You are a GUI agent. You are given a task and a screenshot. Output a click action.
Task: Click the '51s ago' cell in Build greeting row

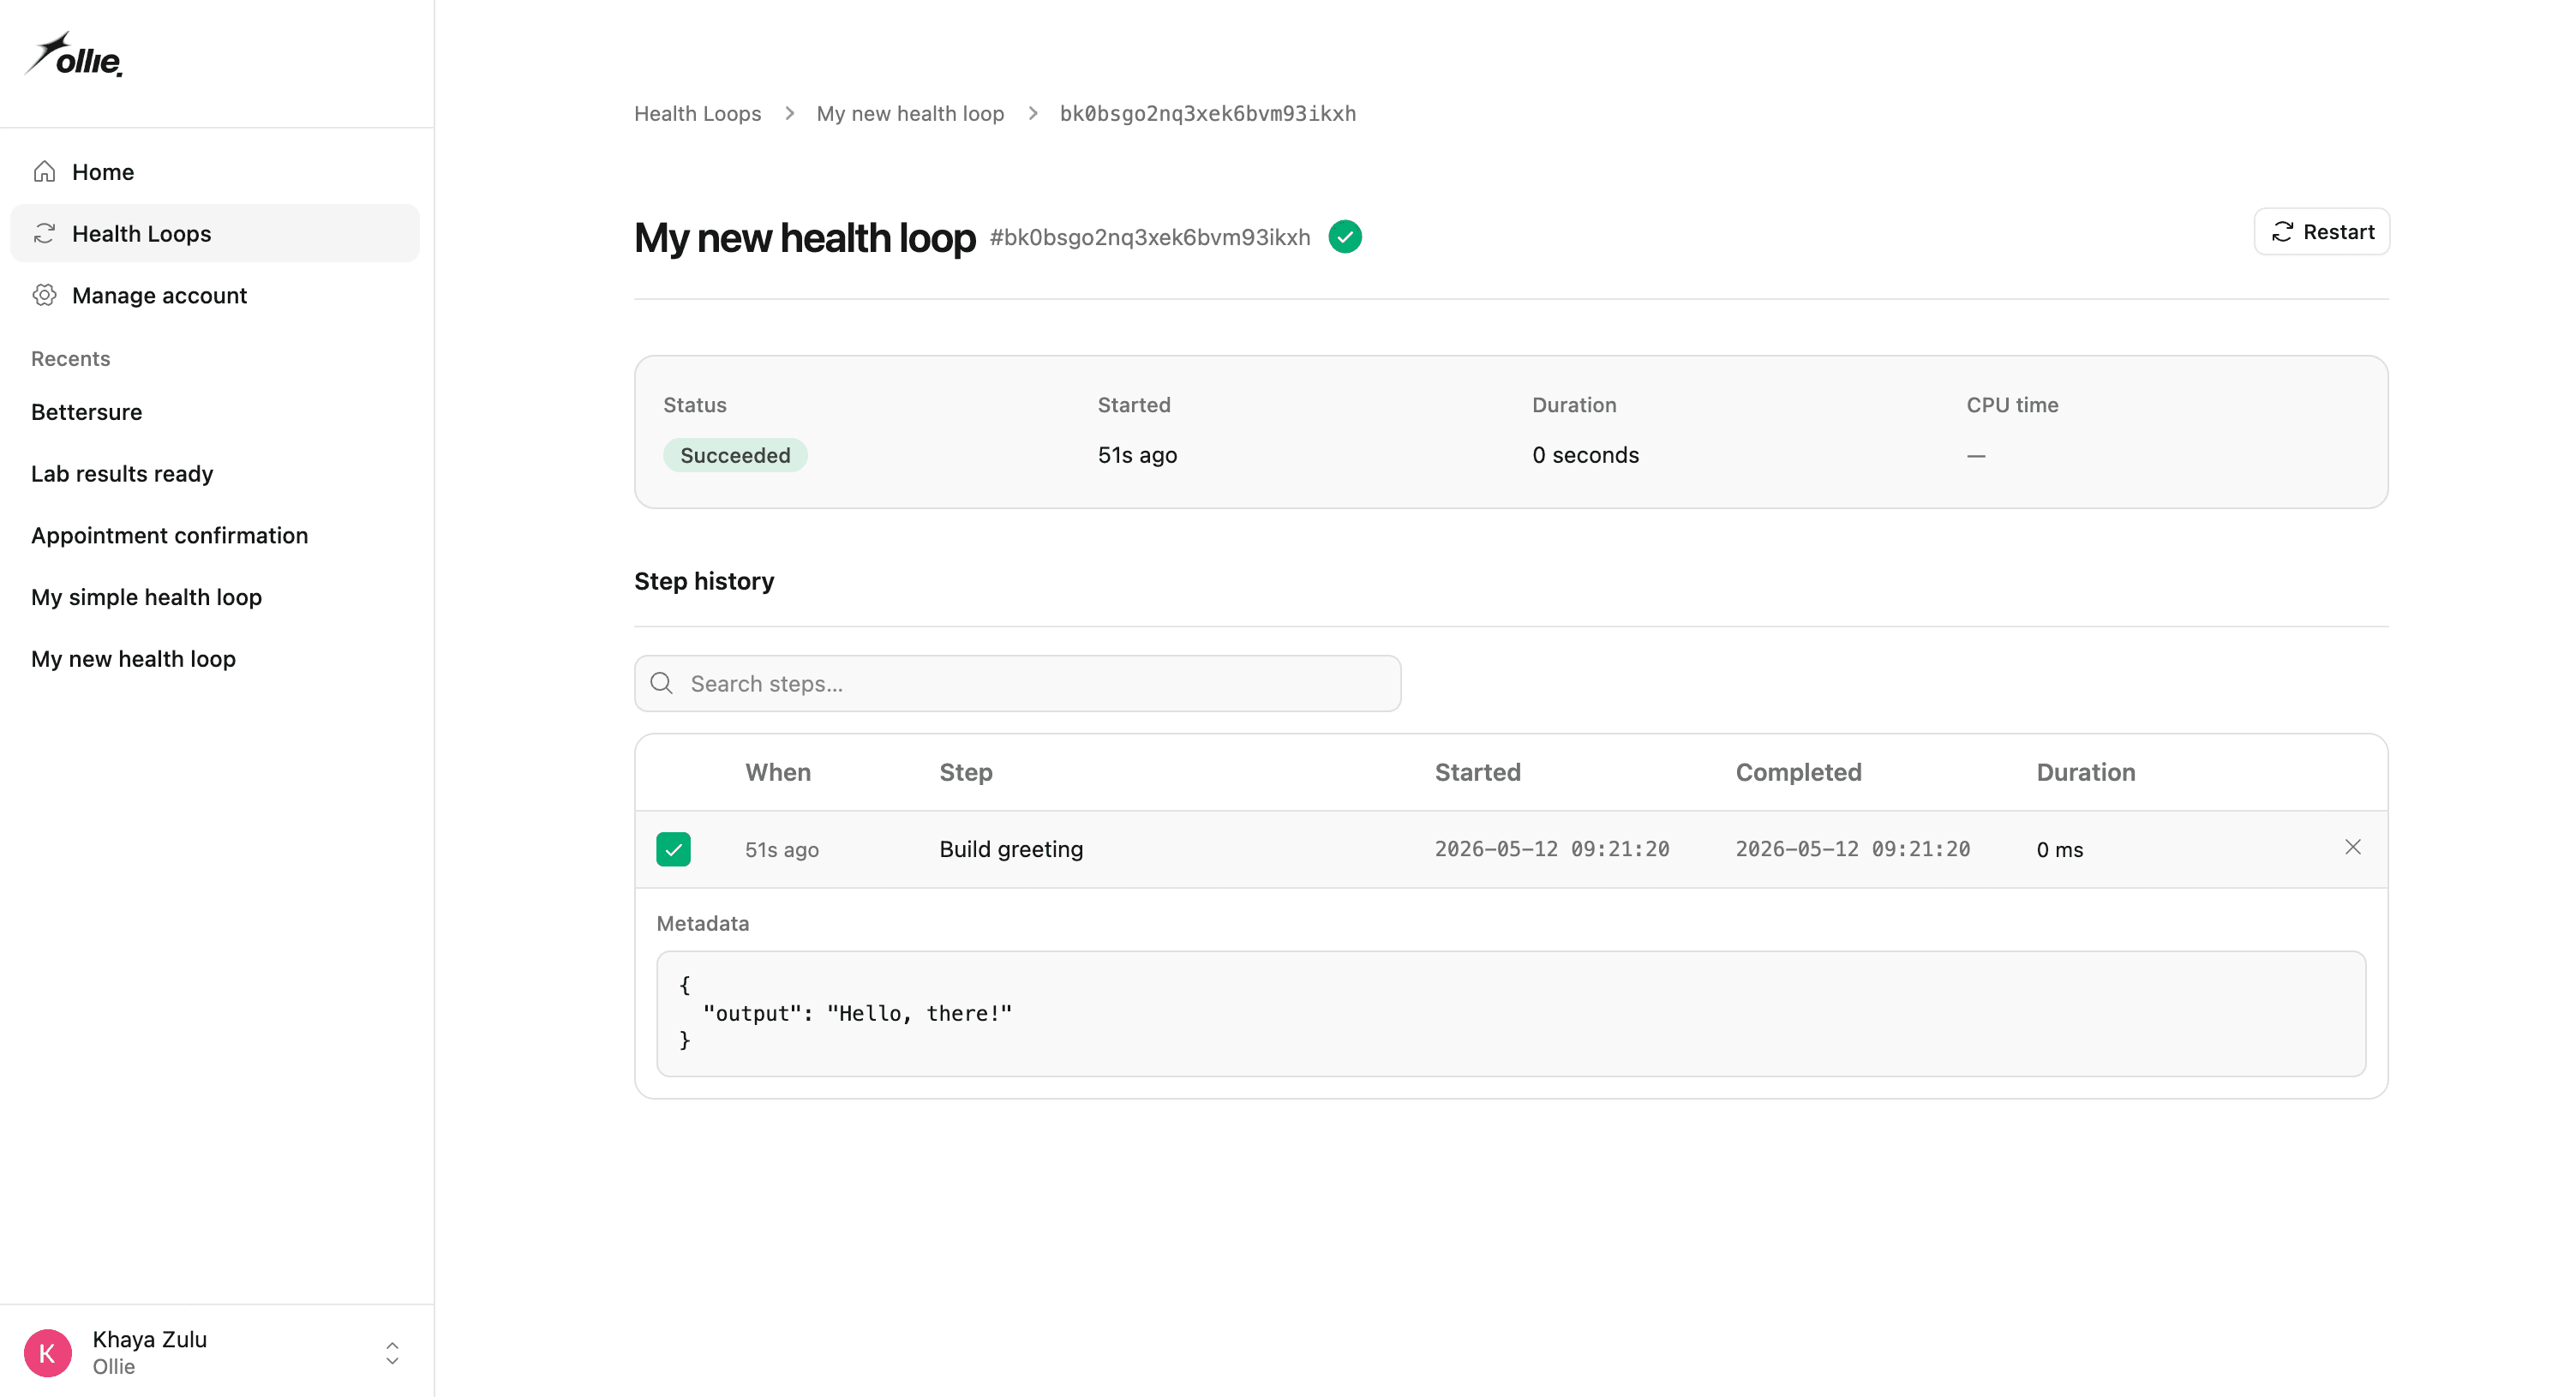[x=782, y=850]
